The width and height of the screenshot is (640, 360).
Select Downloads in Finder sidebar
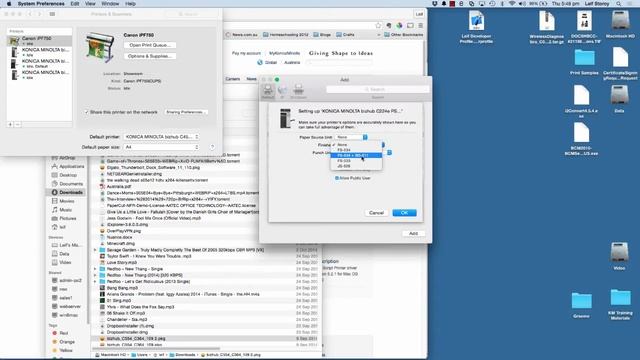(67, 192)
